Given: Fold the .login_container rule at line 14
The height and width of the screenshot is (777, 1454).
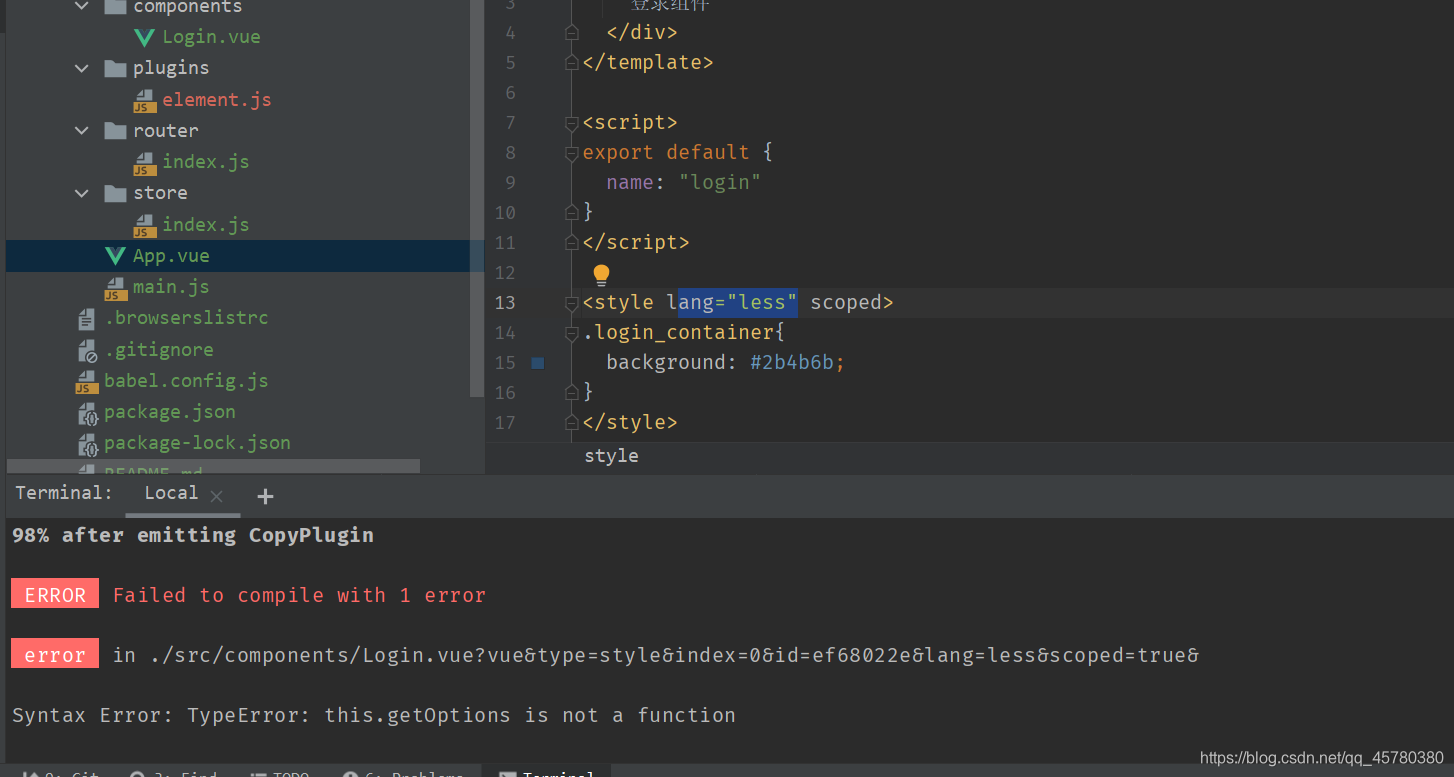Looking at the screenshot, I should pos(572,333).
